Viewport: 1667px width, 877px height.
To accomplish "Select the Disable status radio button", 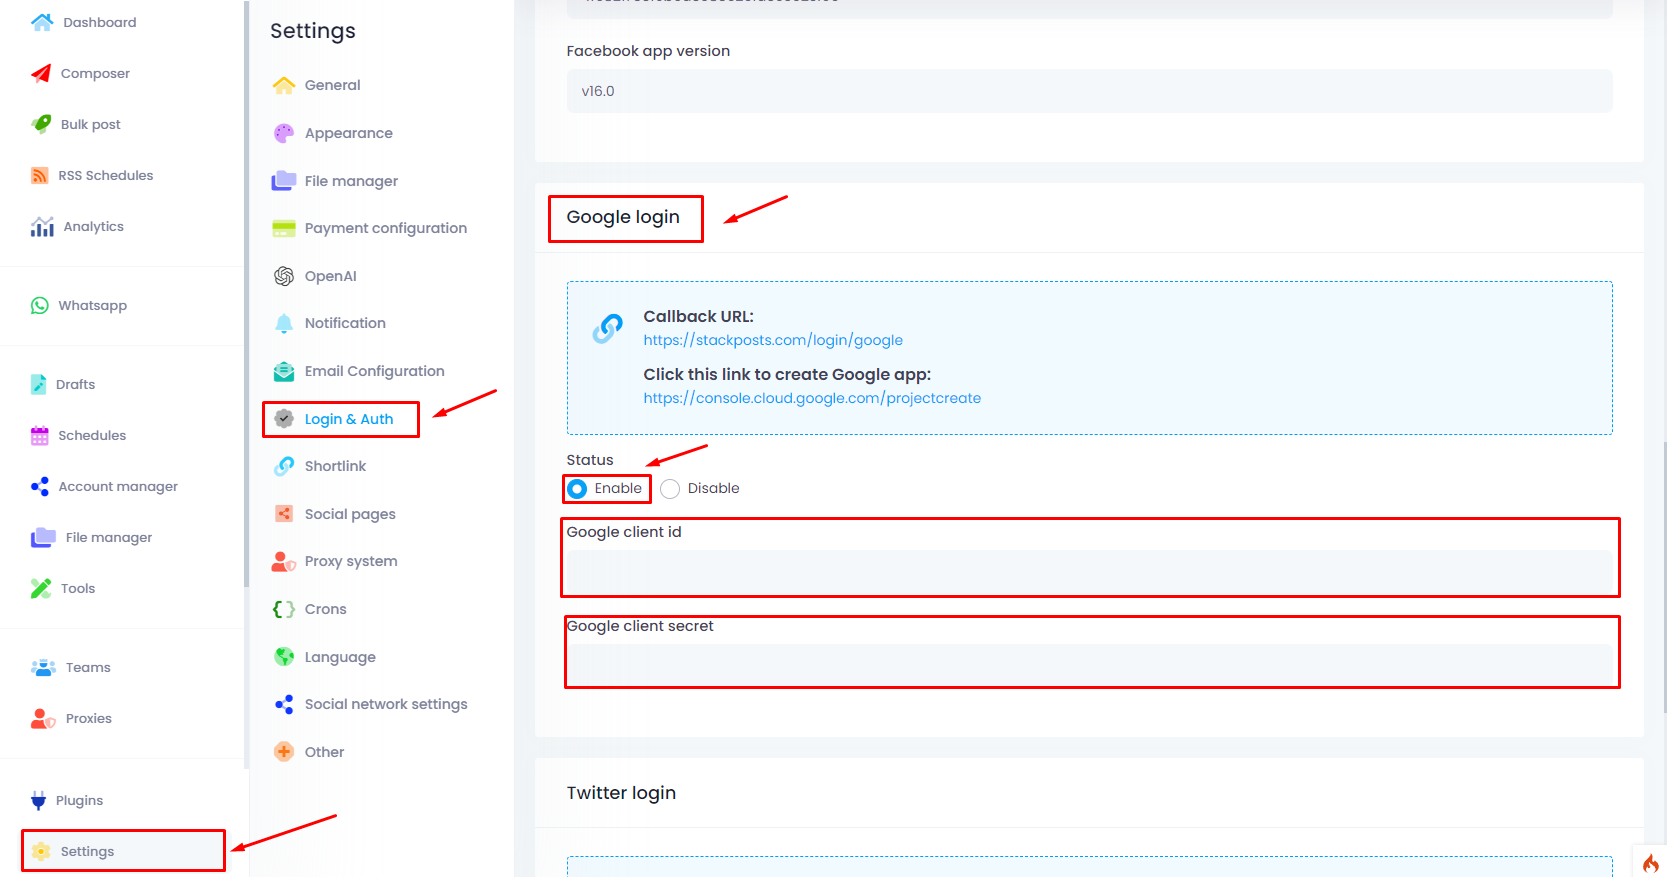I will pos(670,489).
